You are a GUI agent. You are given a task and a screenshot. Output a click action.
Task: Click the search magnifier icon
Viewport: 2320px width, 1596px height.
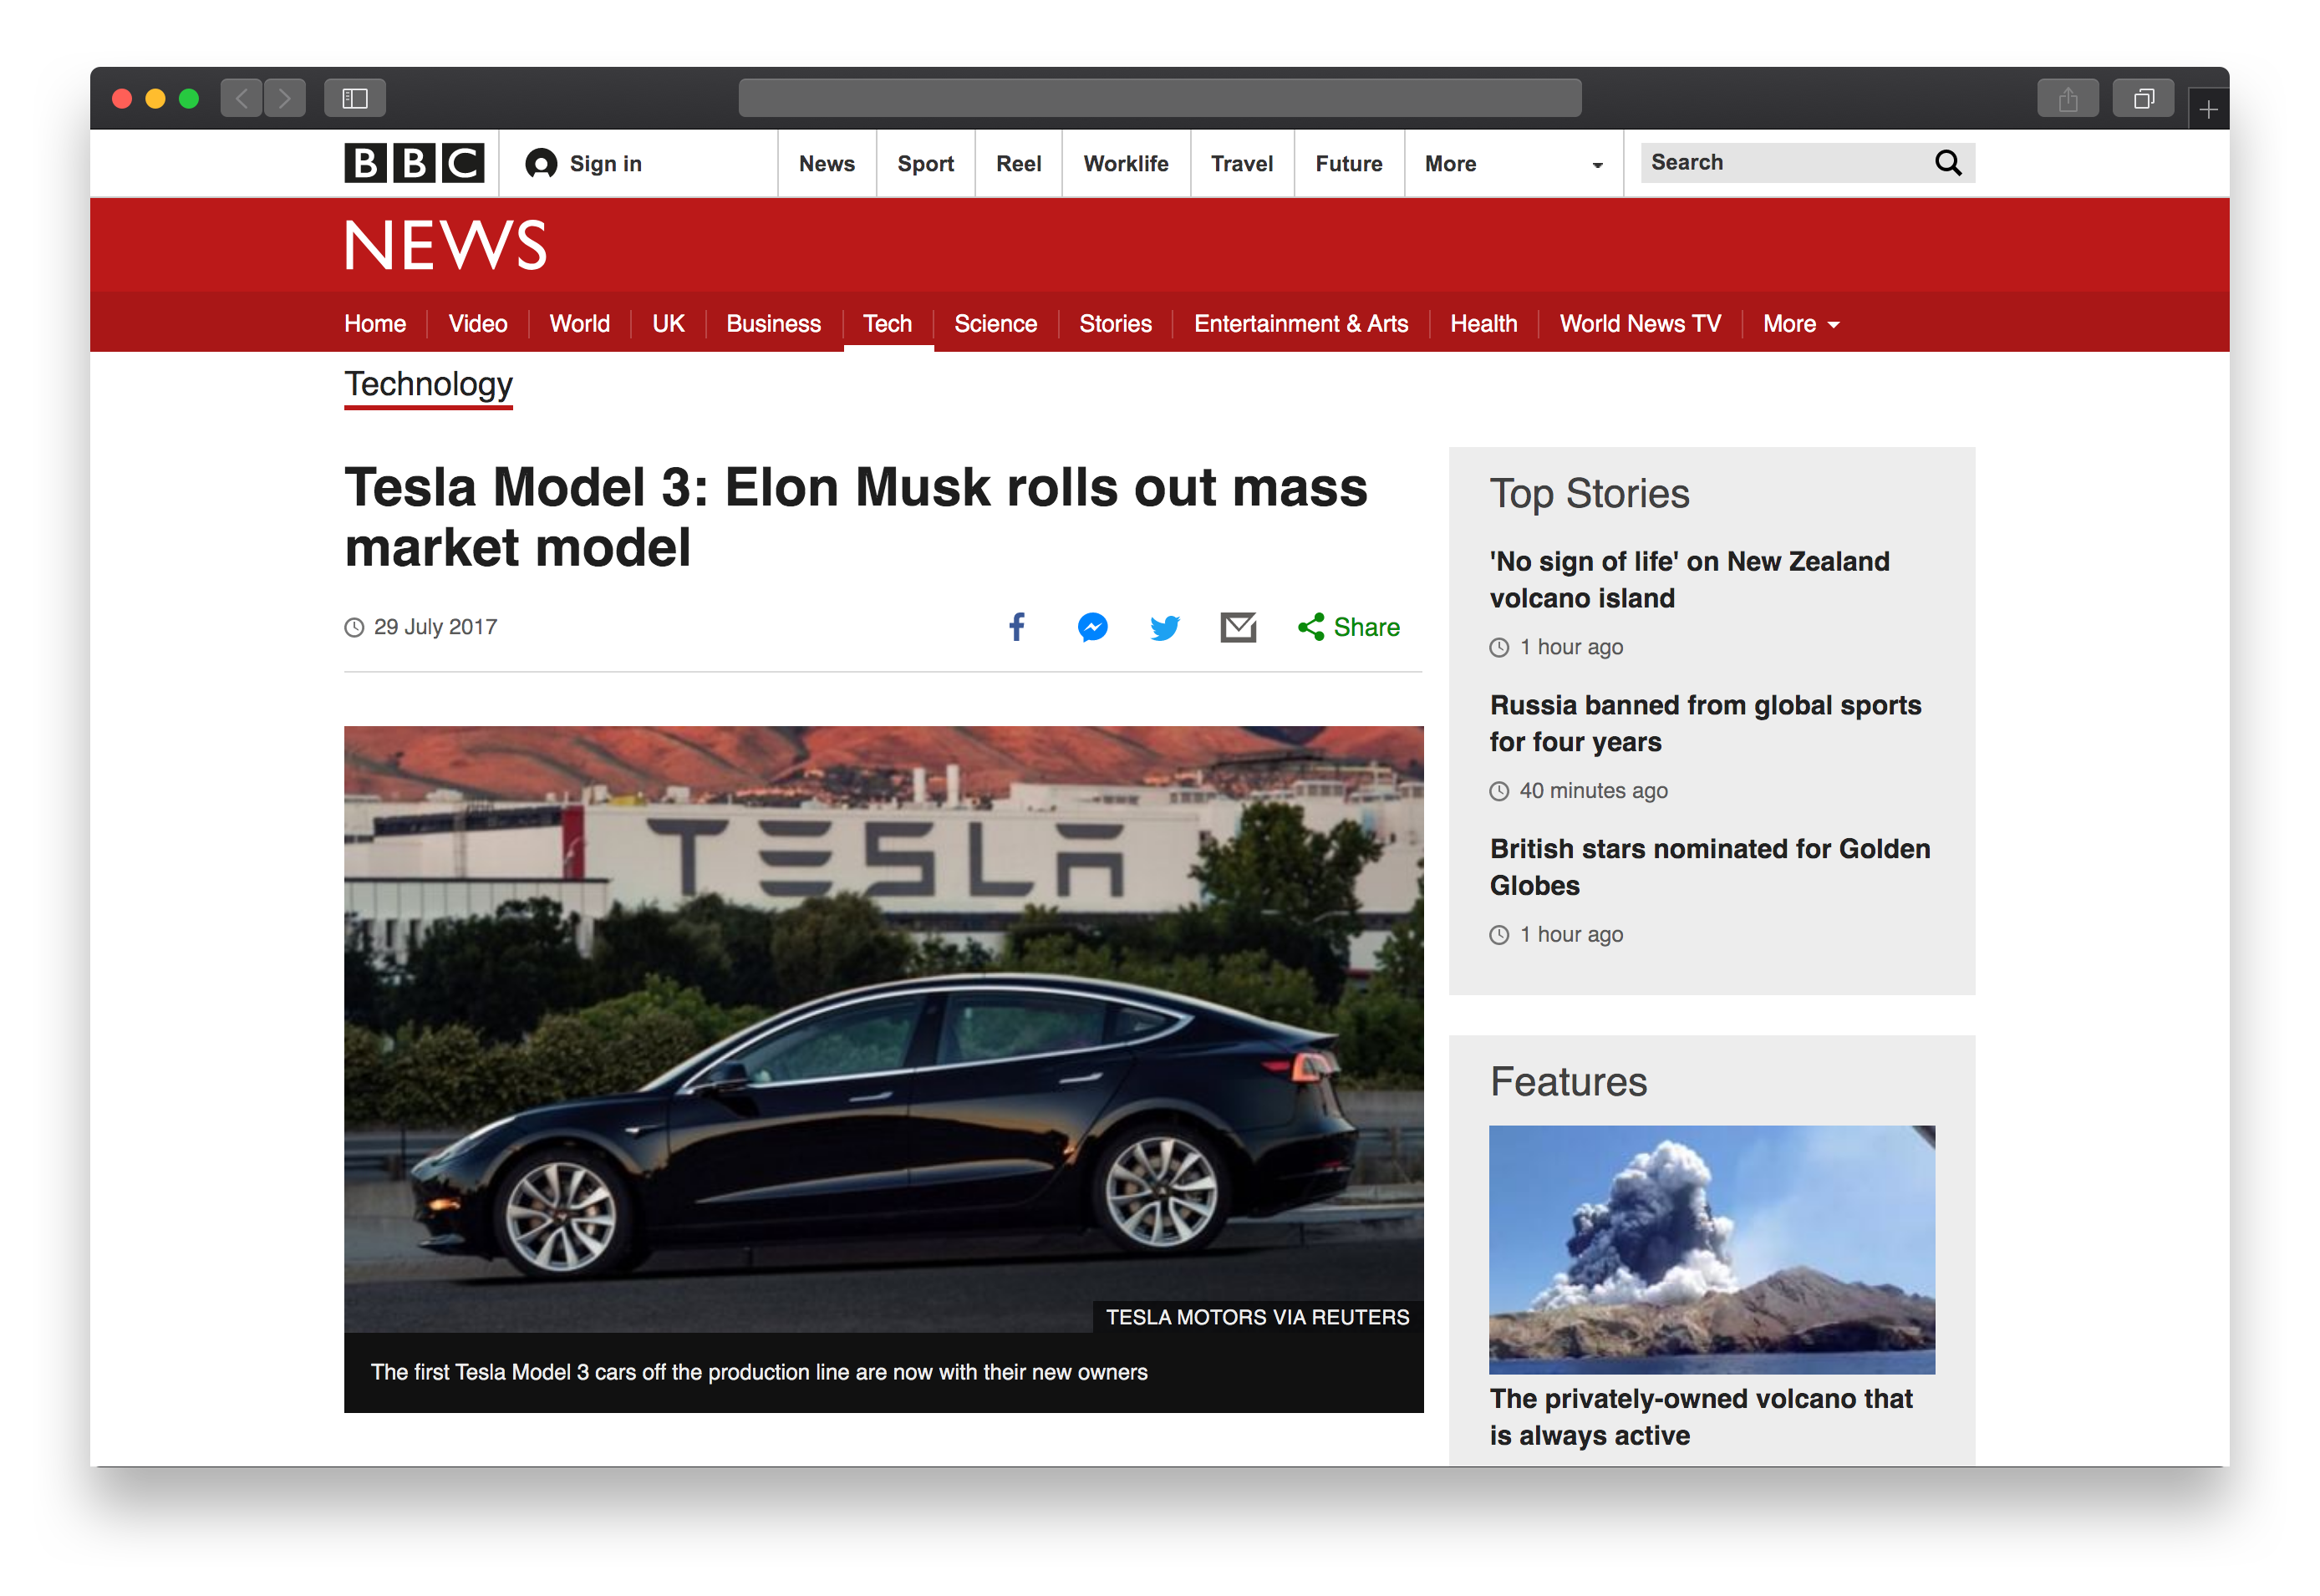click(x=1947, y=163)
